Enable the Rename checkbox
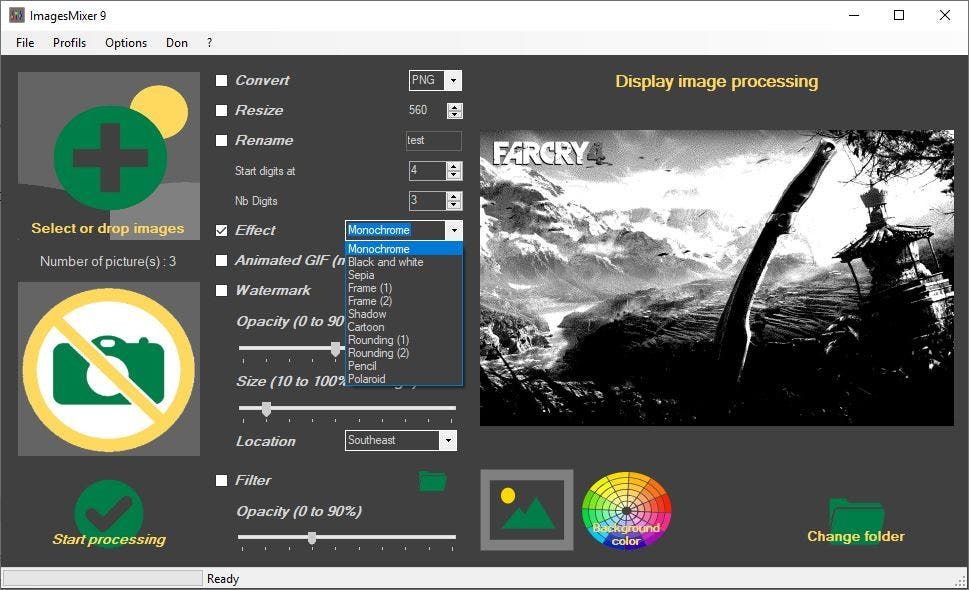 pos(221,141)
